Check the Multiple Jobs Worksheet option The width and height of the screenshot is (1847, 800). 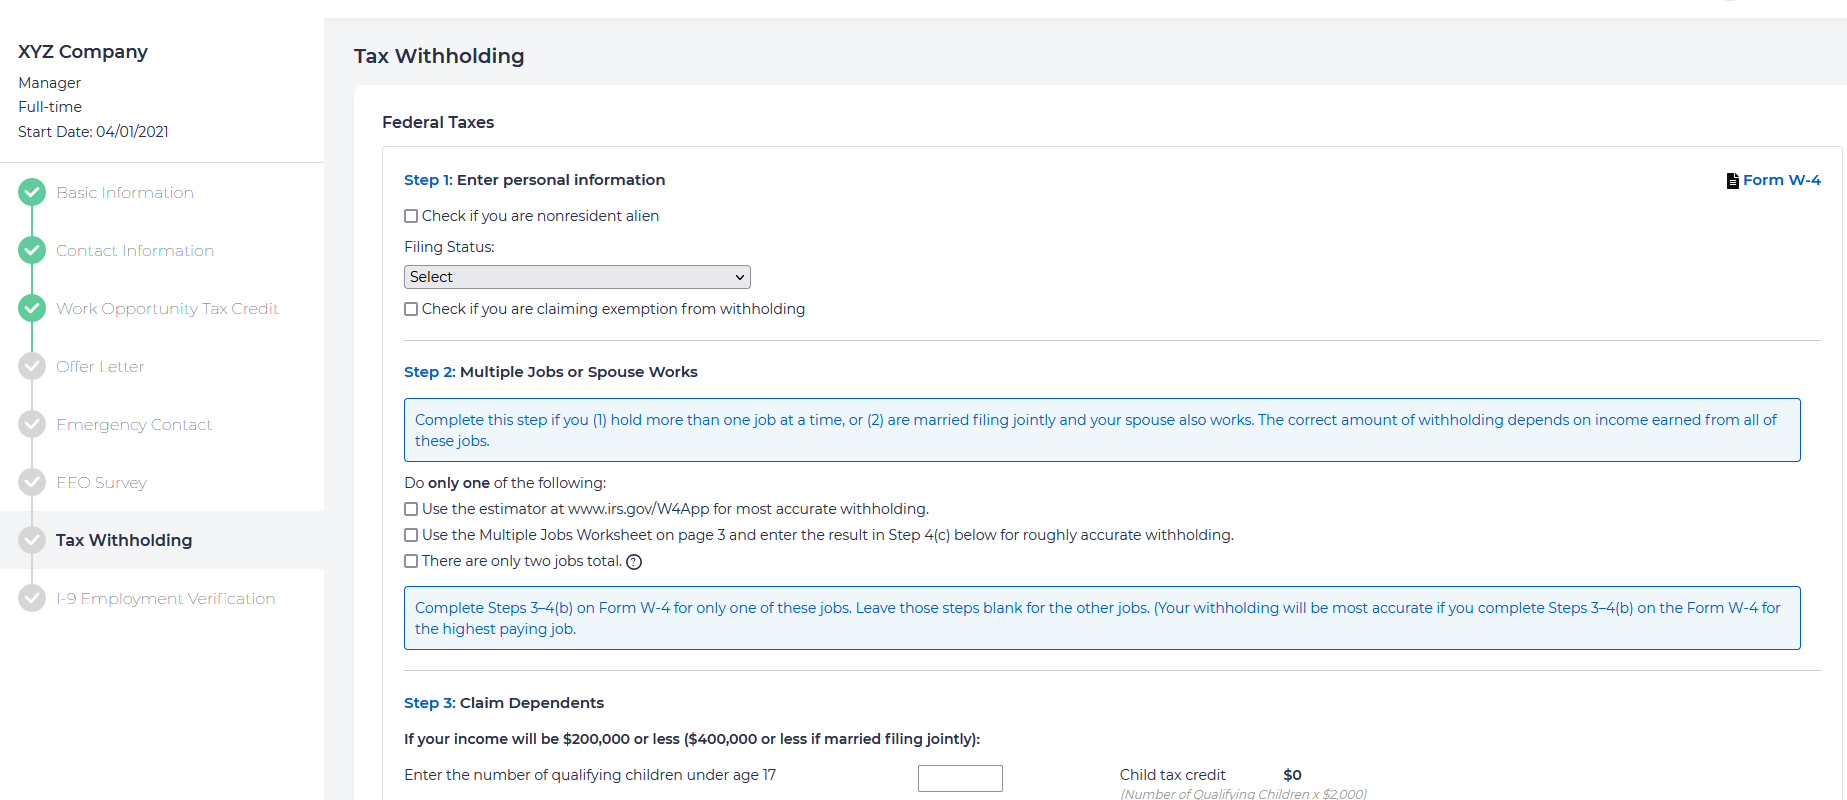coord(411,535)
